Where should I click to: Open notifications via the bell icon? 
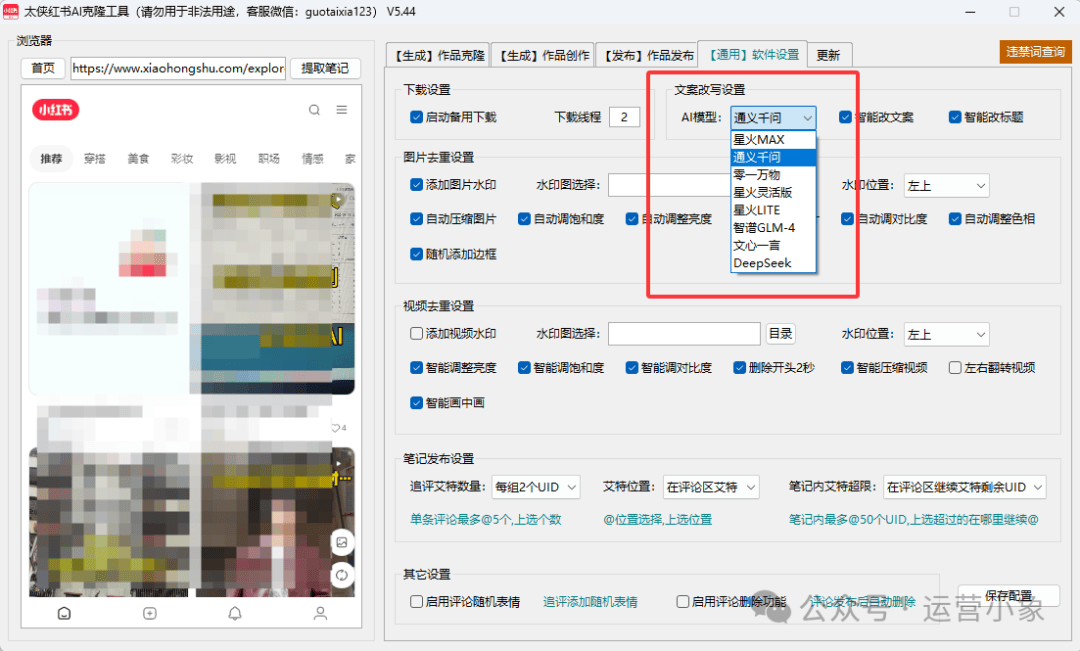click(x=235, y=613)
